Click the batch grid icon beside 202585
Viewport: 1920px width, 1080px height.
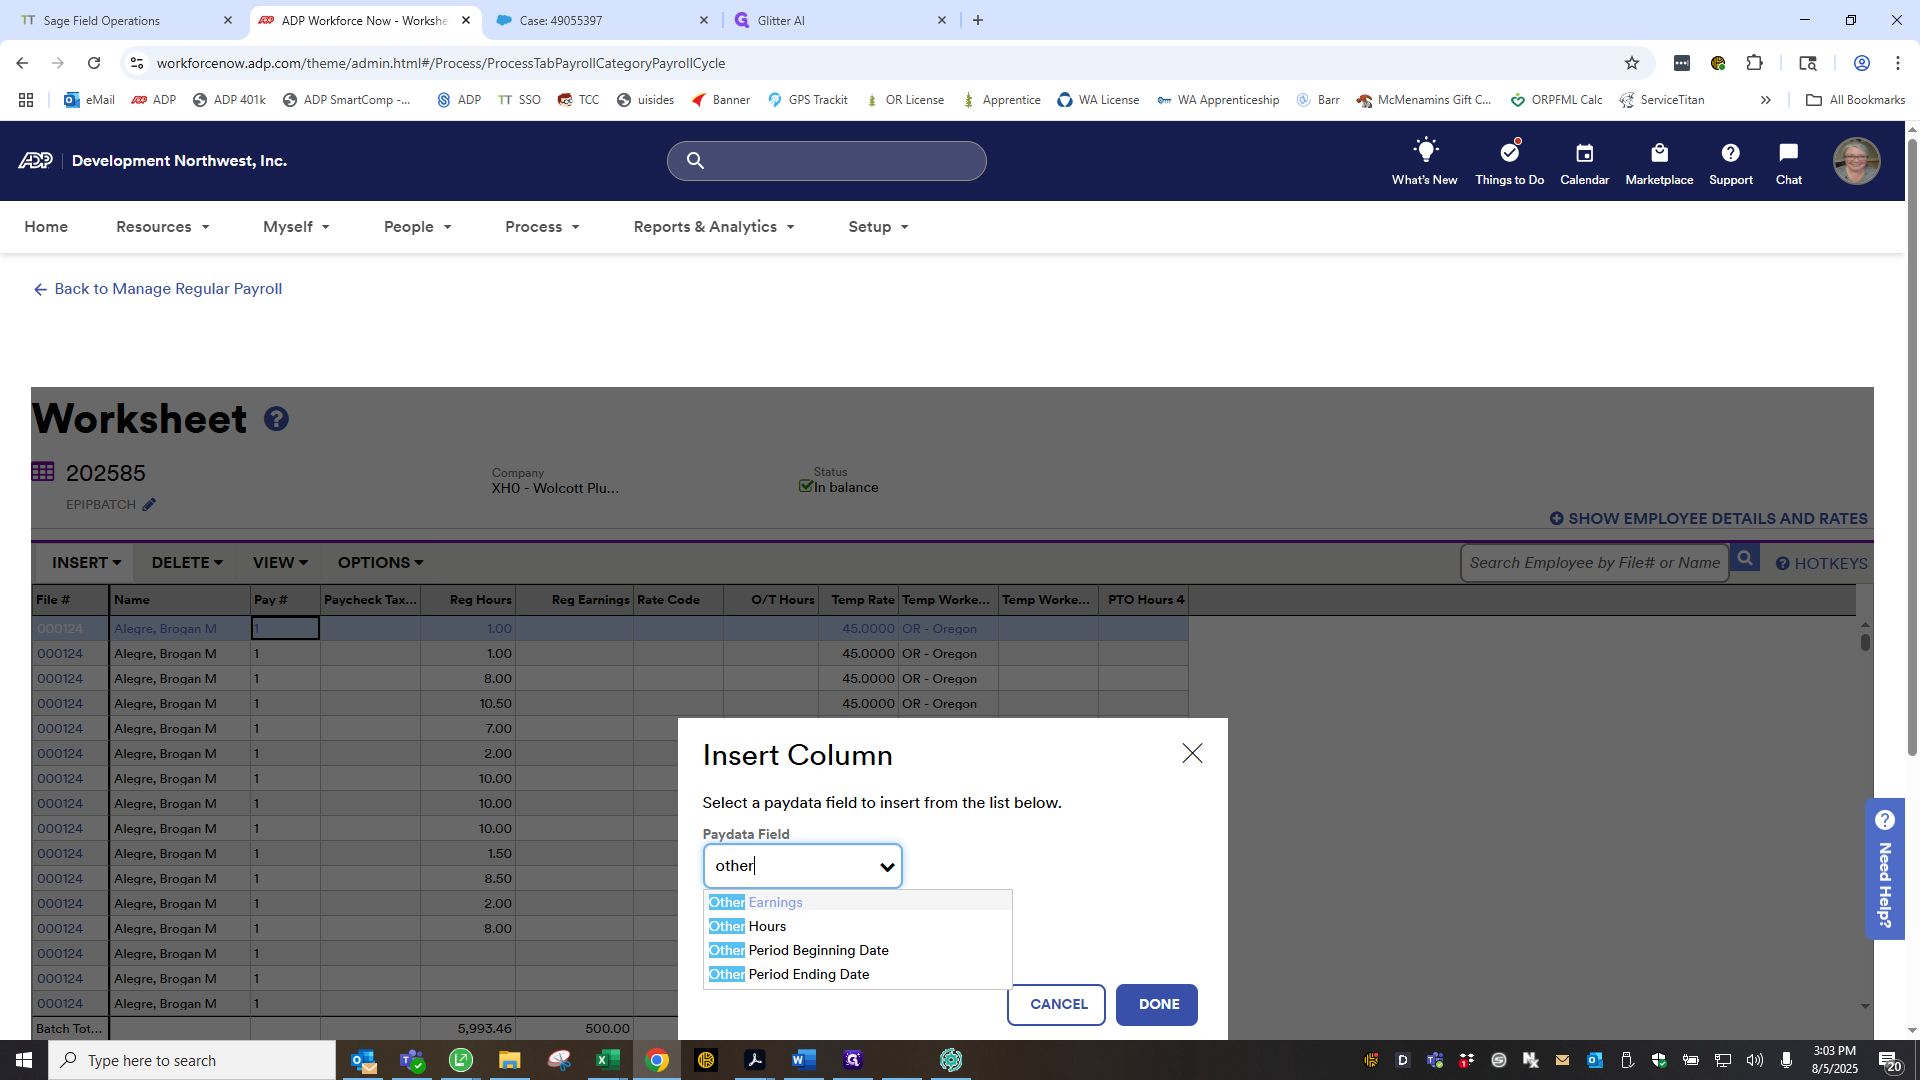pyautogui.click(x=43, y=472)
